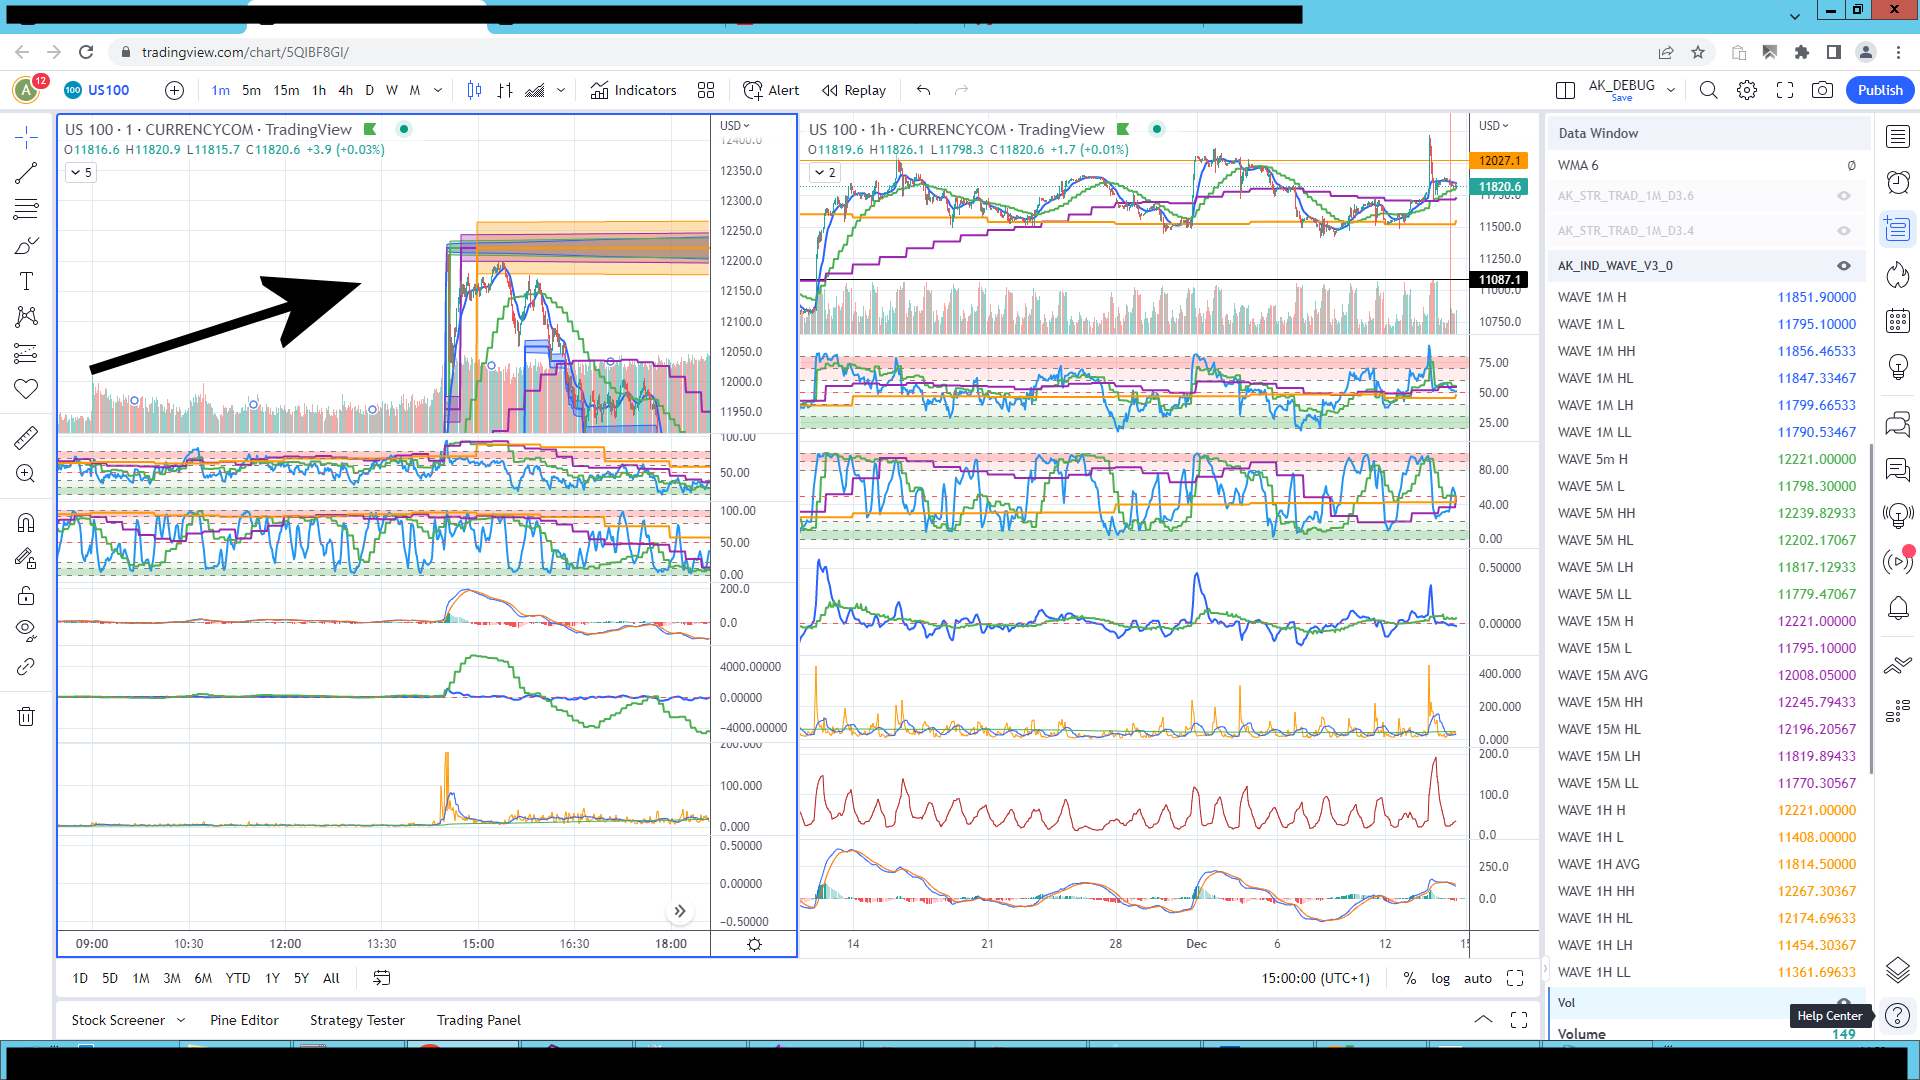
Task: Select the Text tool in the left toolbar
Action: (x=26, y=281)
